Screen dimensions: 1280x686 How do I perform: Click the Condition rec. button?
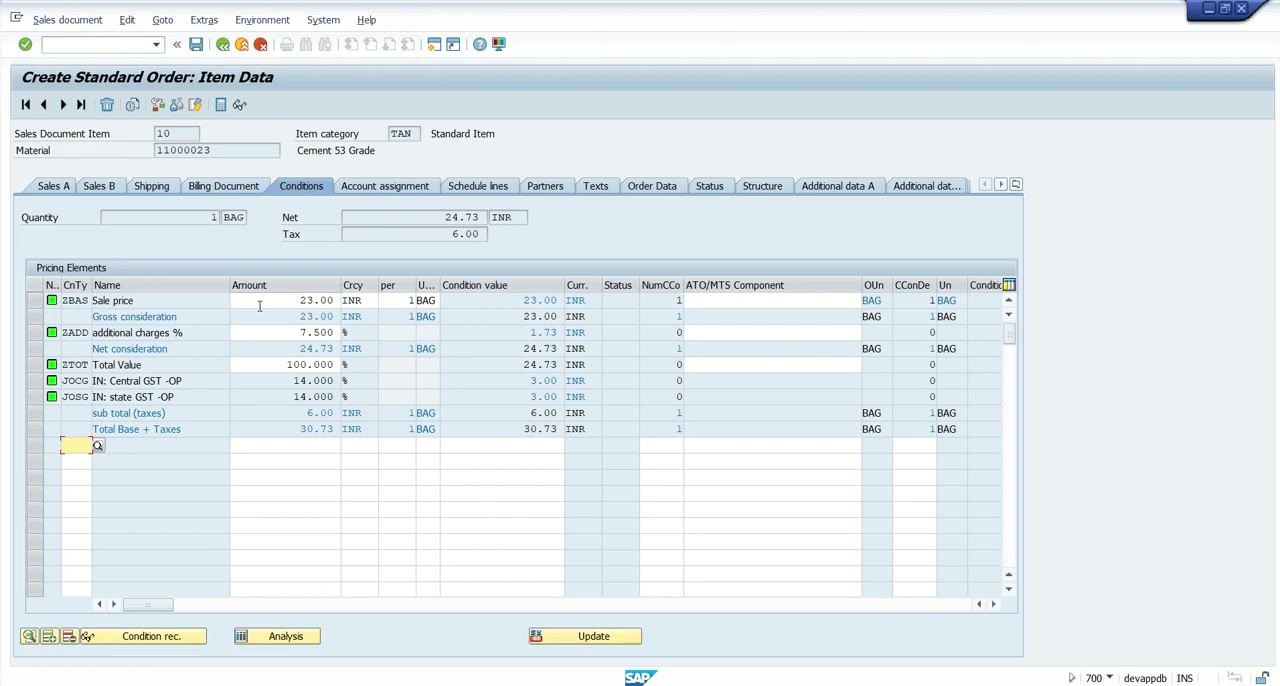click(x=143, y=636)
